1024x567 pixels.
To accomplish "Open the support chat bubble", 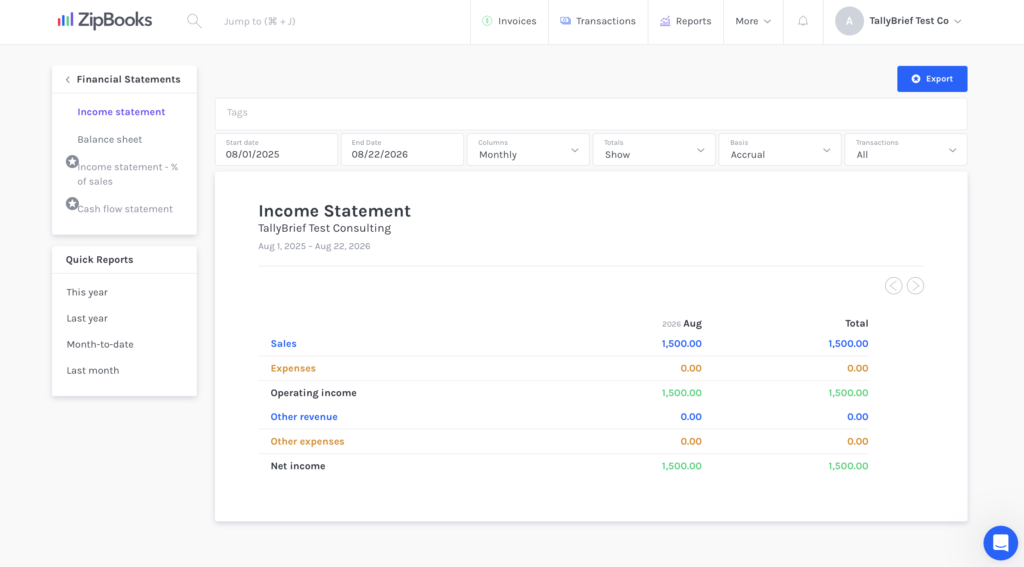I will click(x=1000, y=542).
